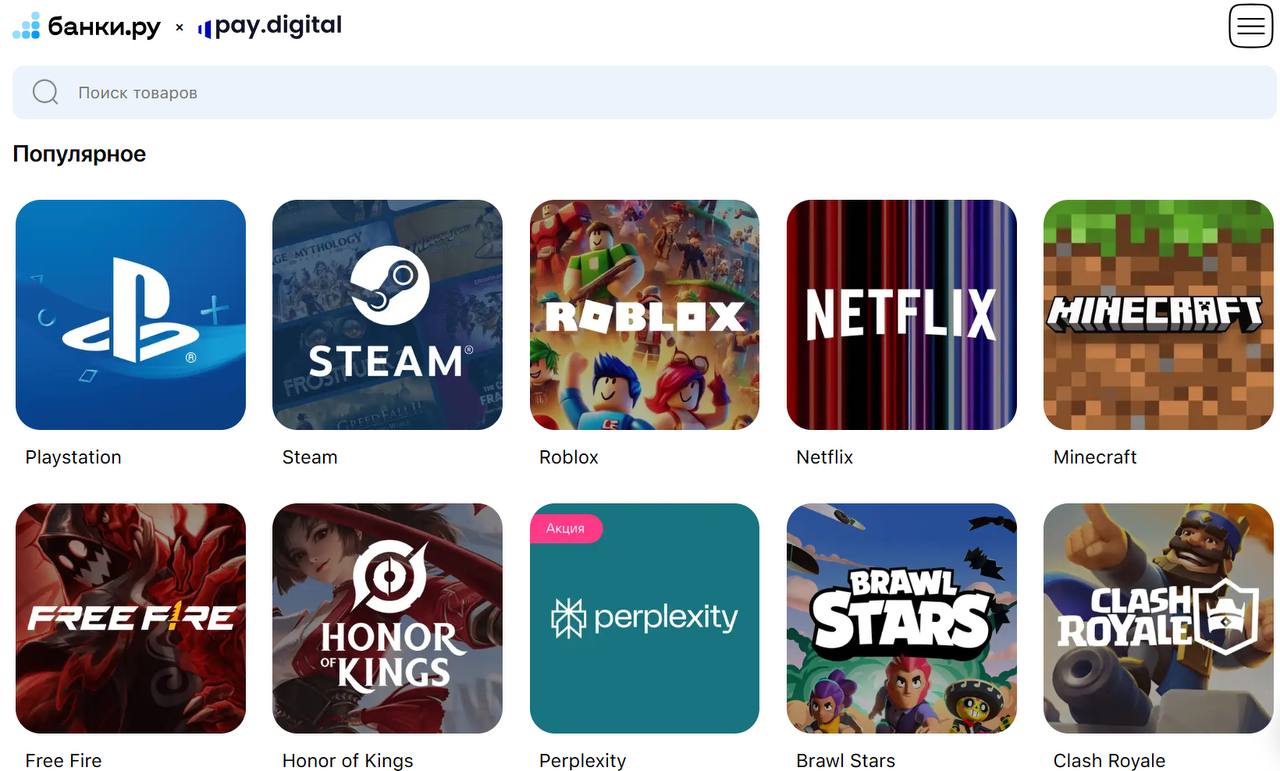This screenshot has width=1280, height=771.
Task: Click the Minecraft text link
Action: coord(1095,457)
